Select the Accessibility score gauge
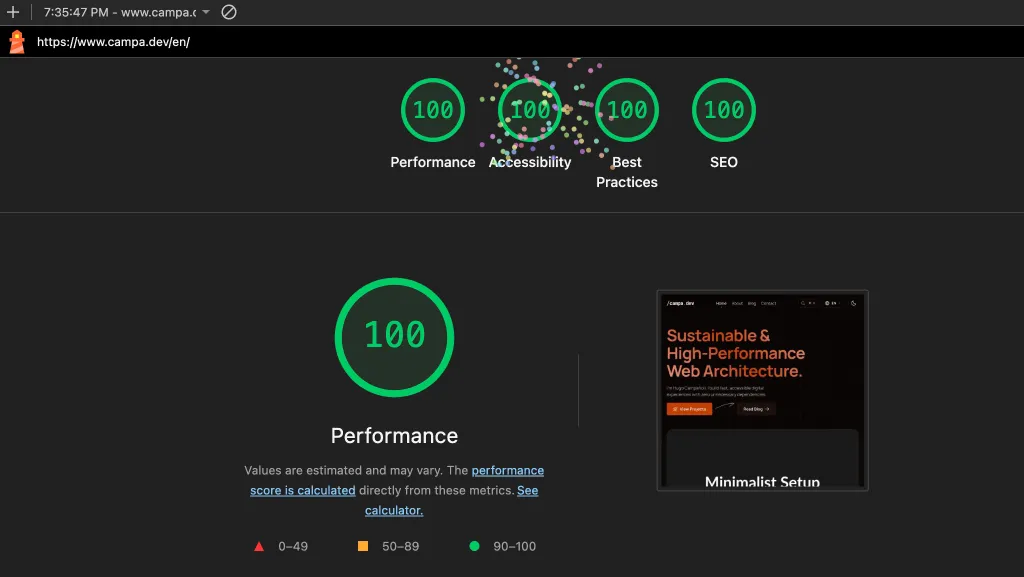This screenshot has height=577, width=1024. coord(529,110)
